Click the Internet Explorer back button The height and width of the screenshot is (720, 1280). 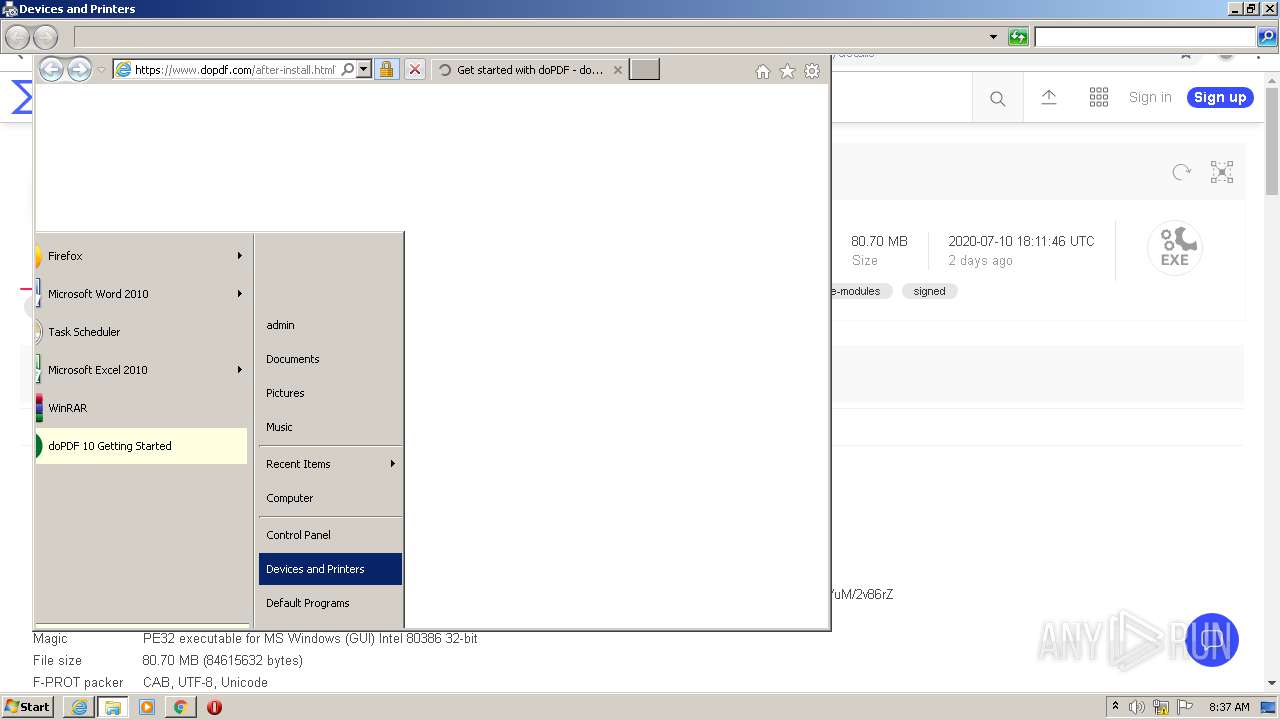click(51, 69)
